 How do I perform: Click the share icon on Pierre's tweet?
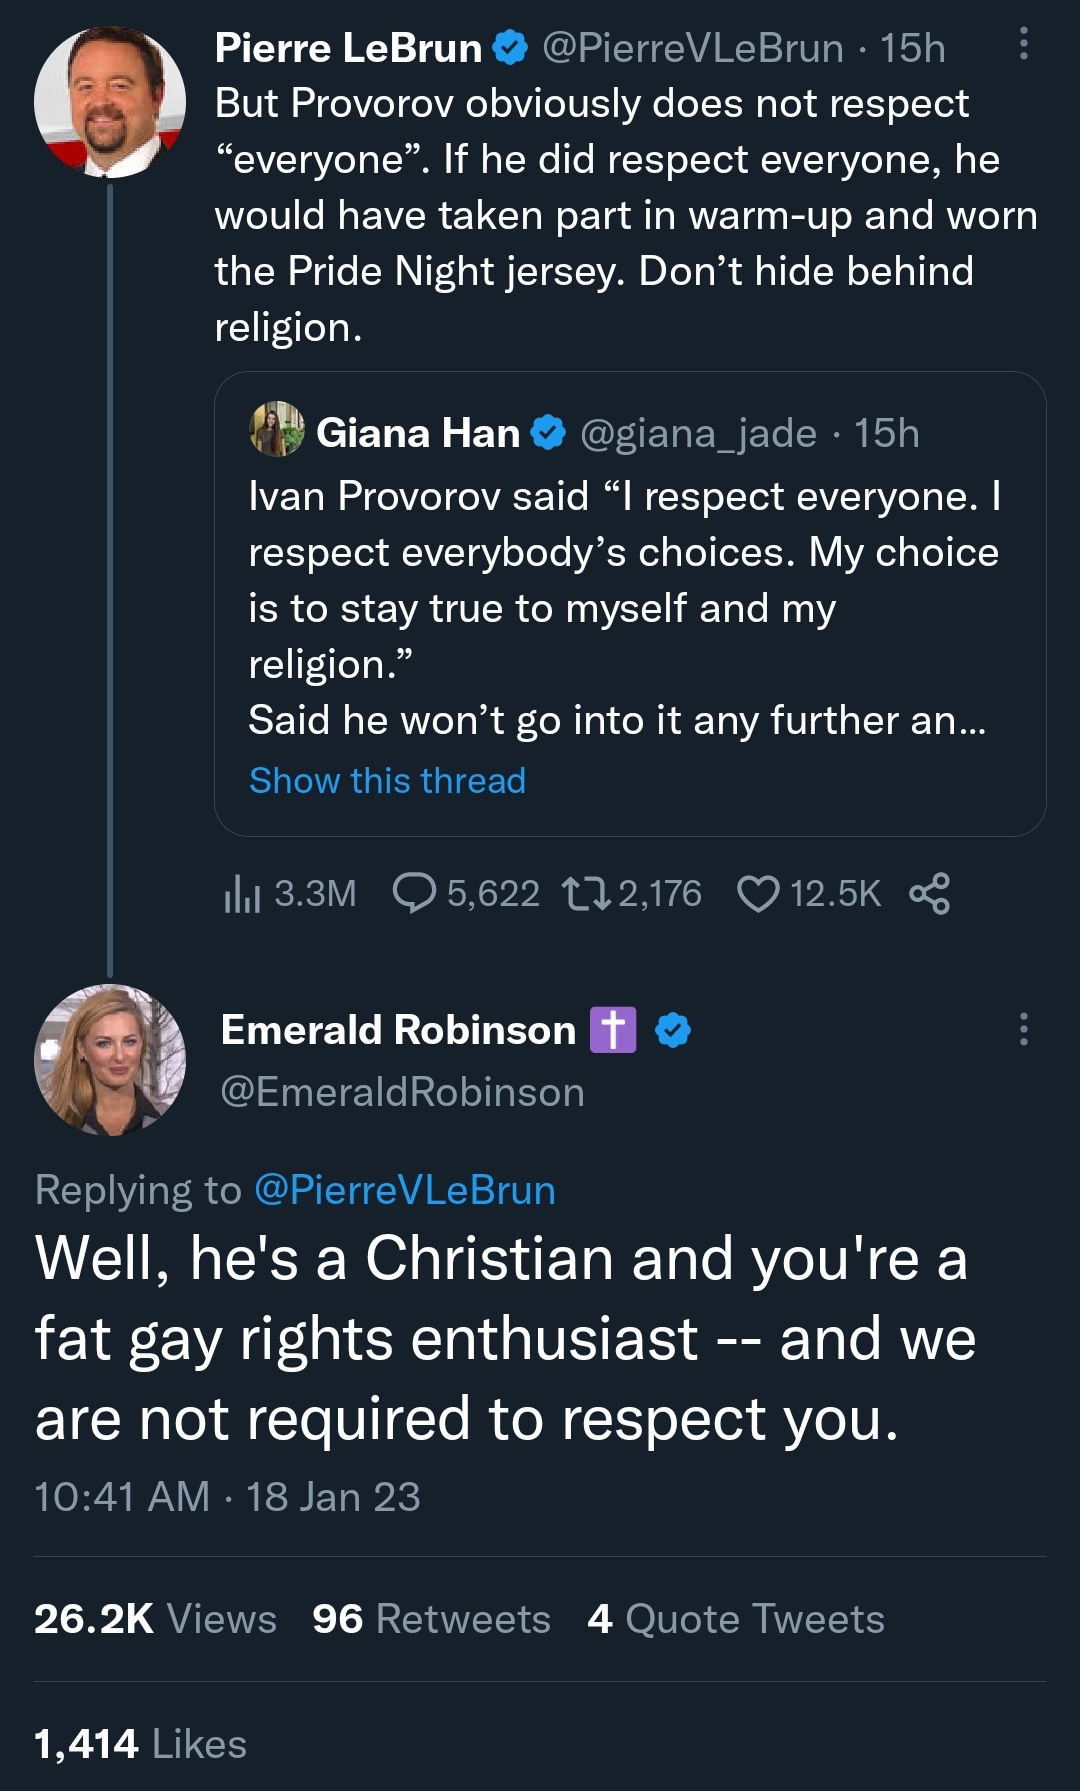930,894
